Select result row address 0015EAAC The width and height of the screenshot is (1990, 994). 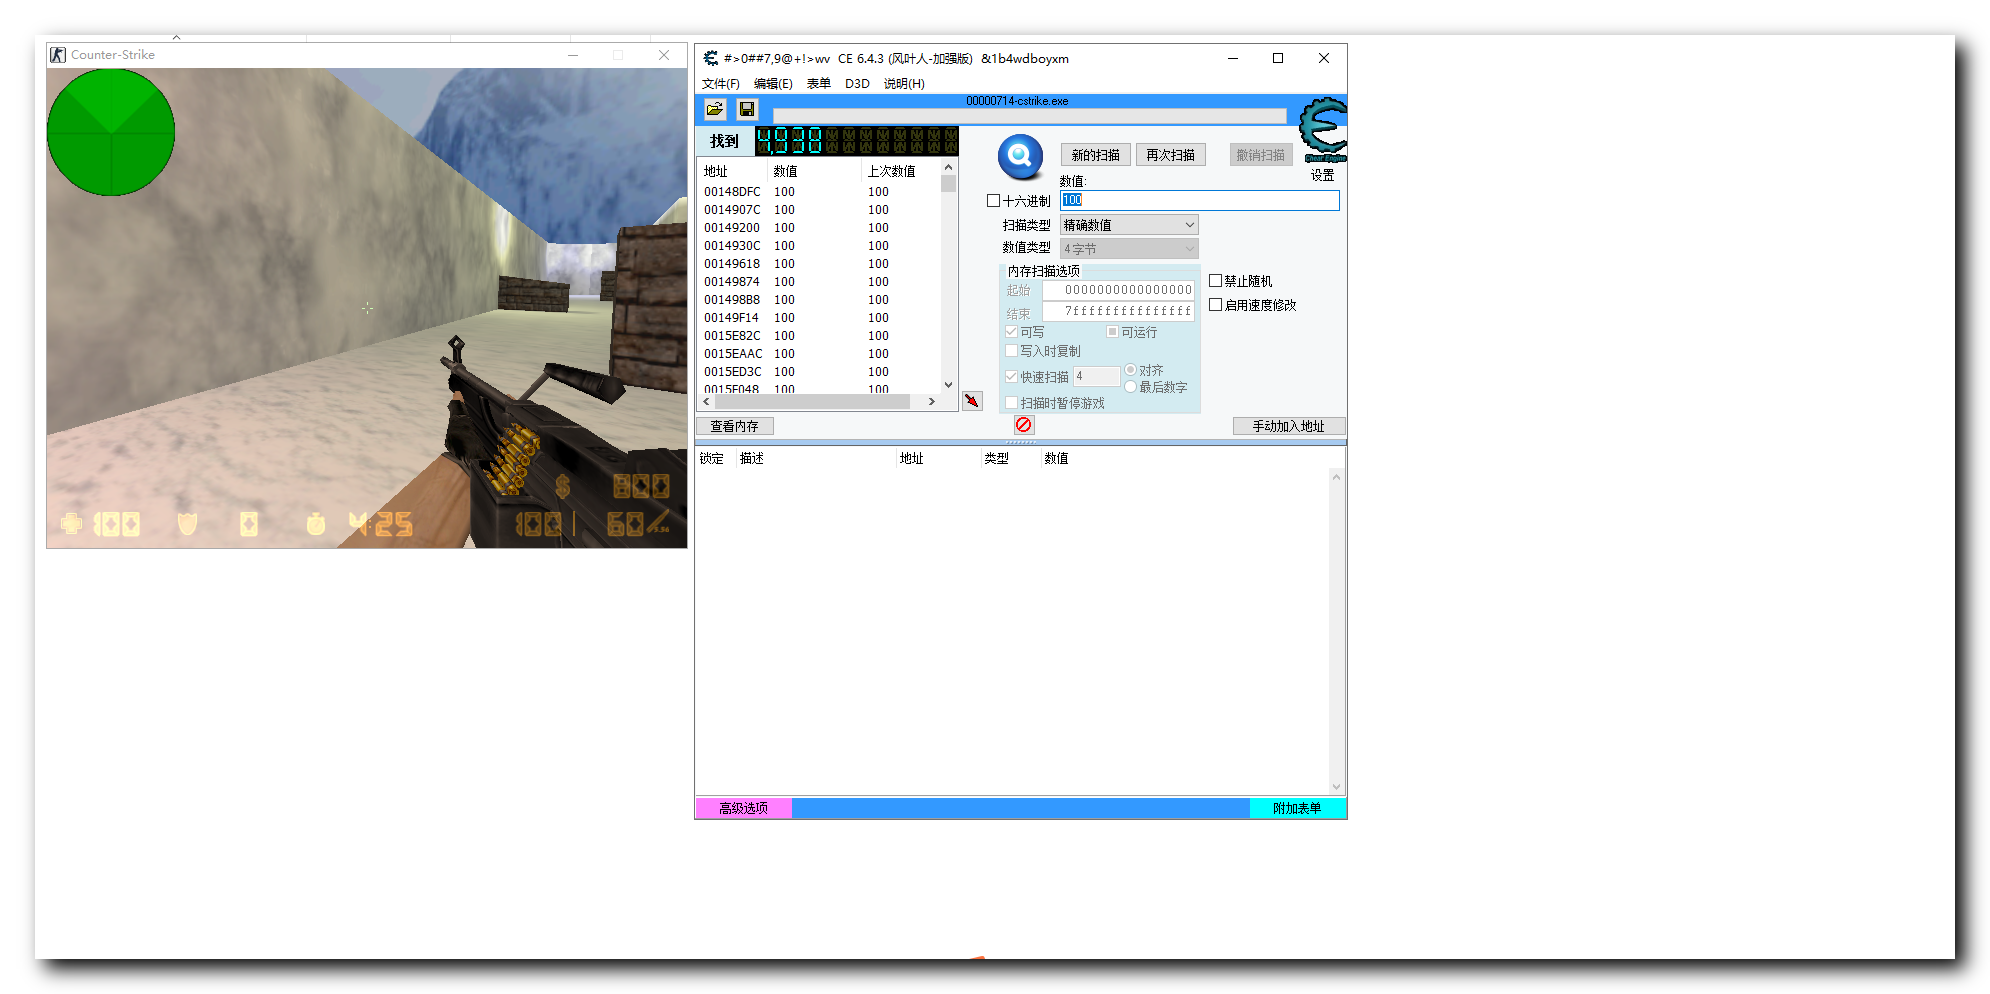(820, 354)
